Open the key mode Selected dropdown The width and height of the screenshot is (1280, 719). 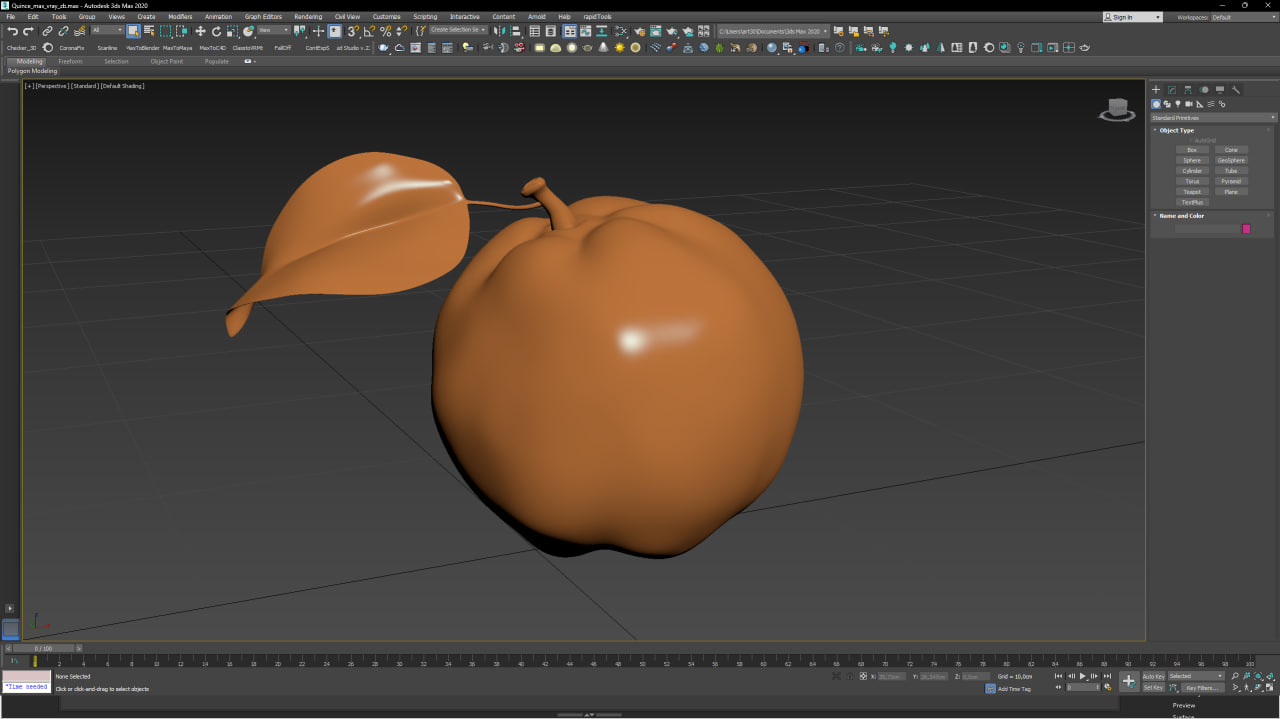coord(1196,676)
